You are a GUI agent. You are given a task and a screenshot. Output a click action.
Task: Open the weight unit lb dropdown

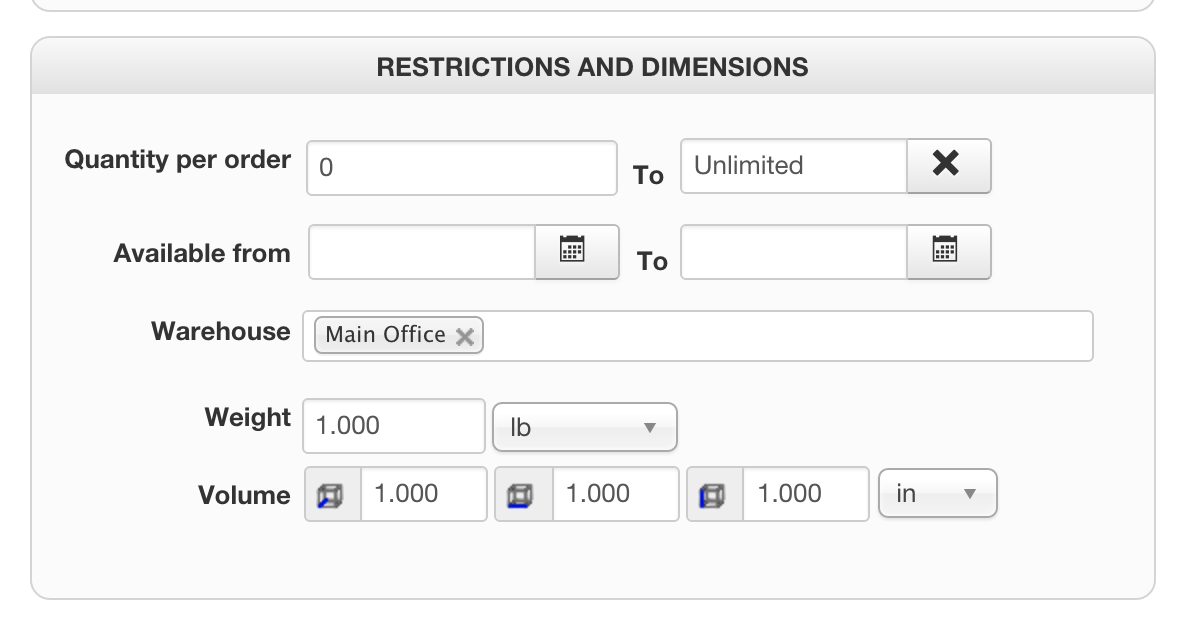coord(584,428)
